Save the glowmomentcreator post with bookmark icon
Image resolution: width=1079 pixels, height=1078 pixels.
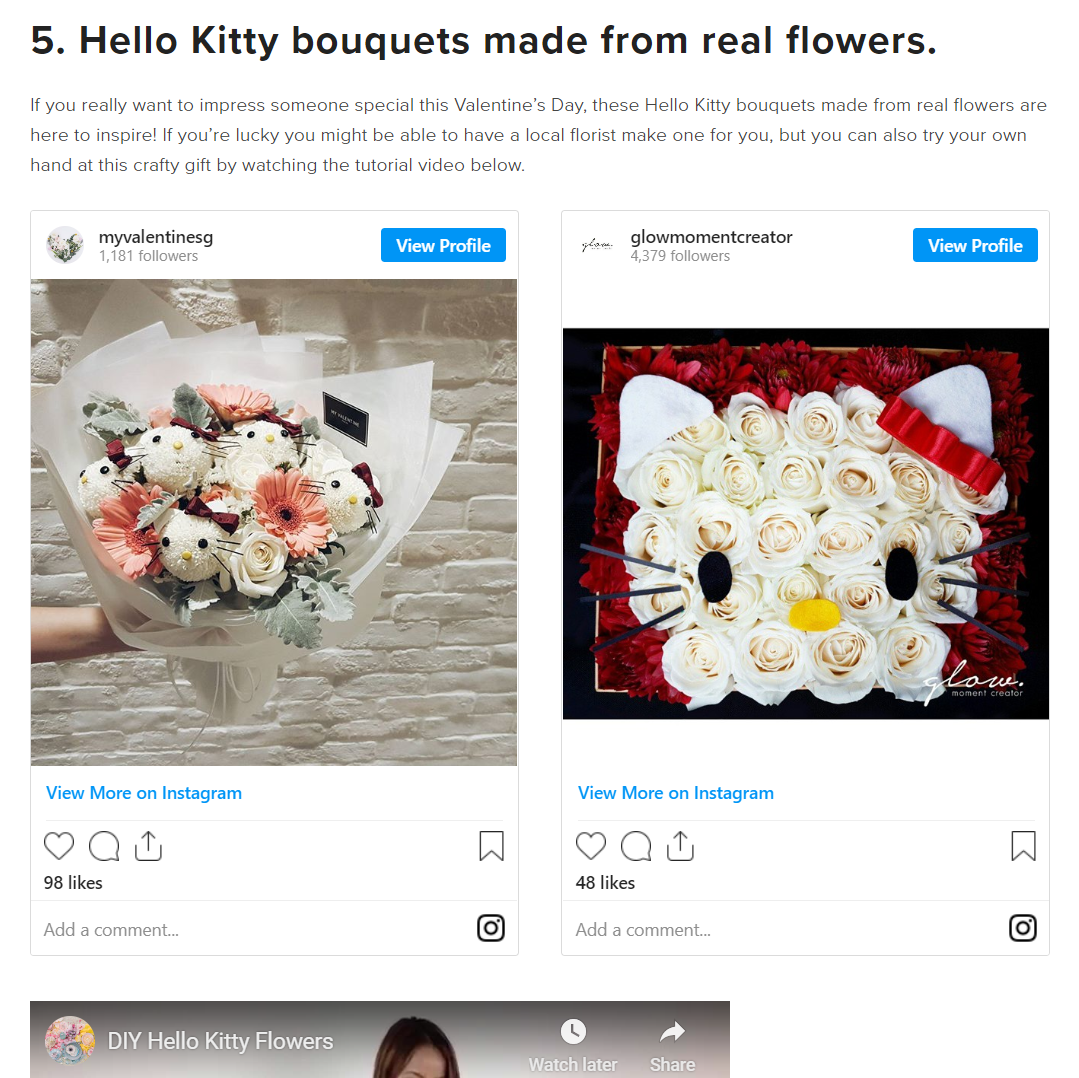click(x=1023, y=846)
